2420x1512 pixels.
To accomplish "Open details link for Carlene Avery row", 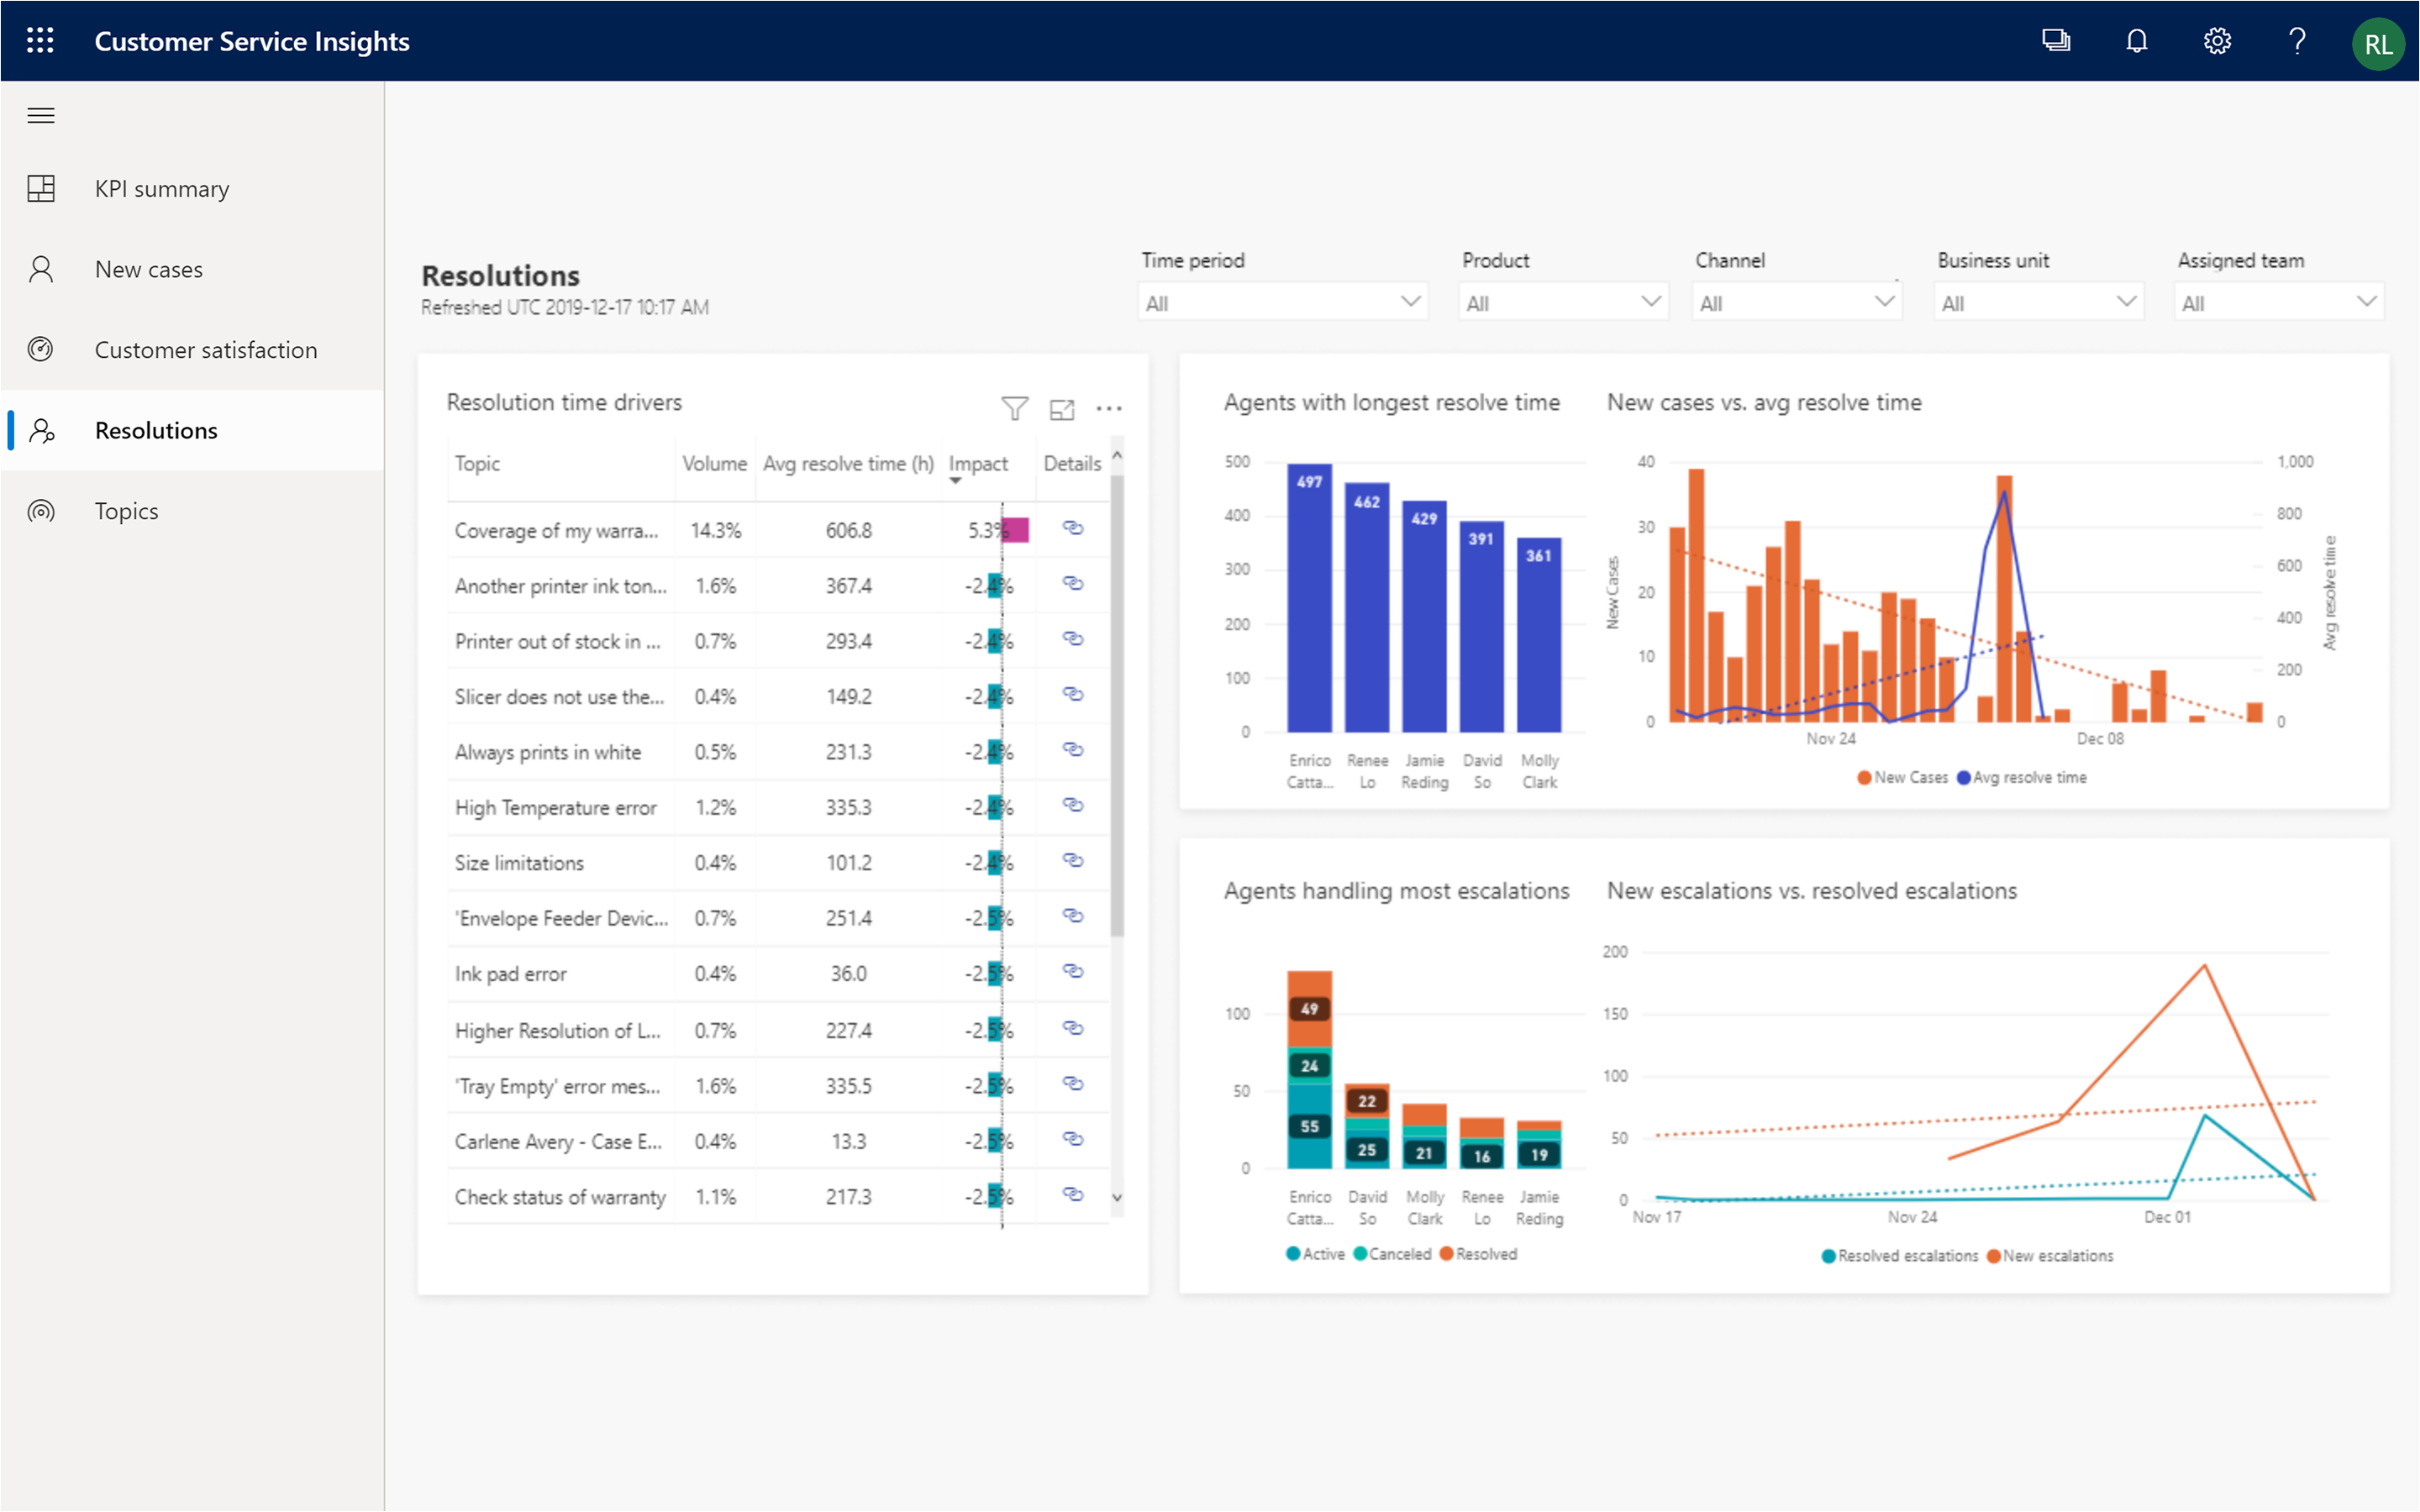I will 1073,1139.
